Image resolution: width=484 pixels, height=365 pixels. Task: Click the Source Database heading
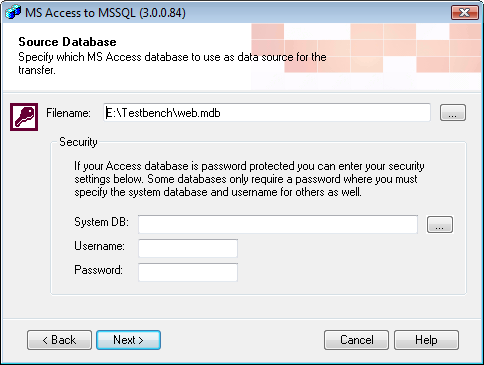(x=67, y=42)
